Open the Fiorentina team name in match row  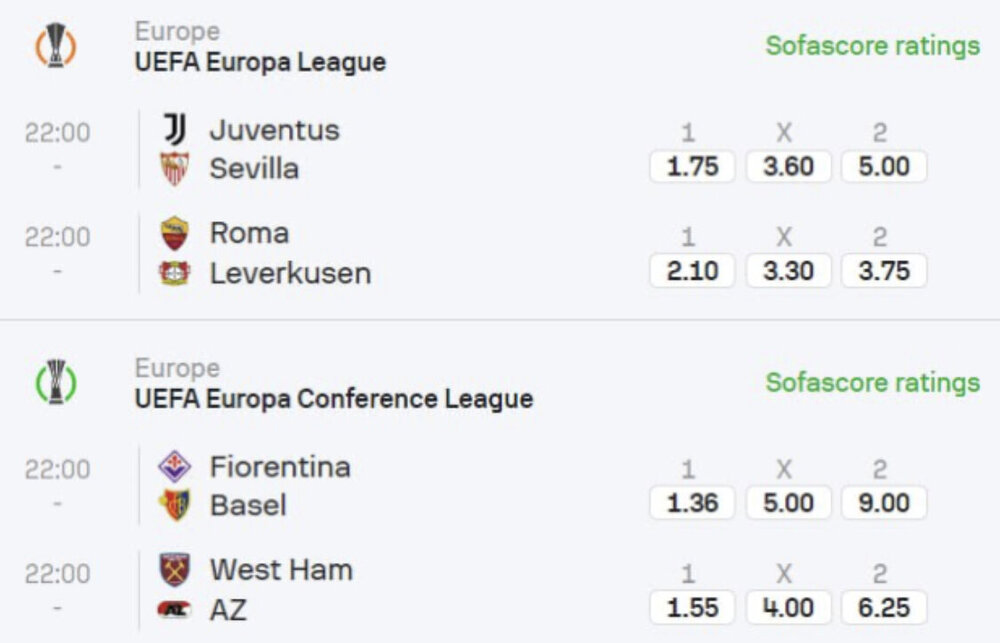point(280,466)
